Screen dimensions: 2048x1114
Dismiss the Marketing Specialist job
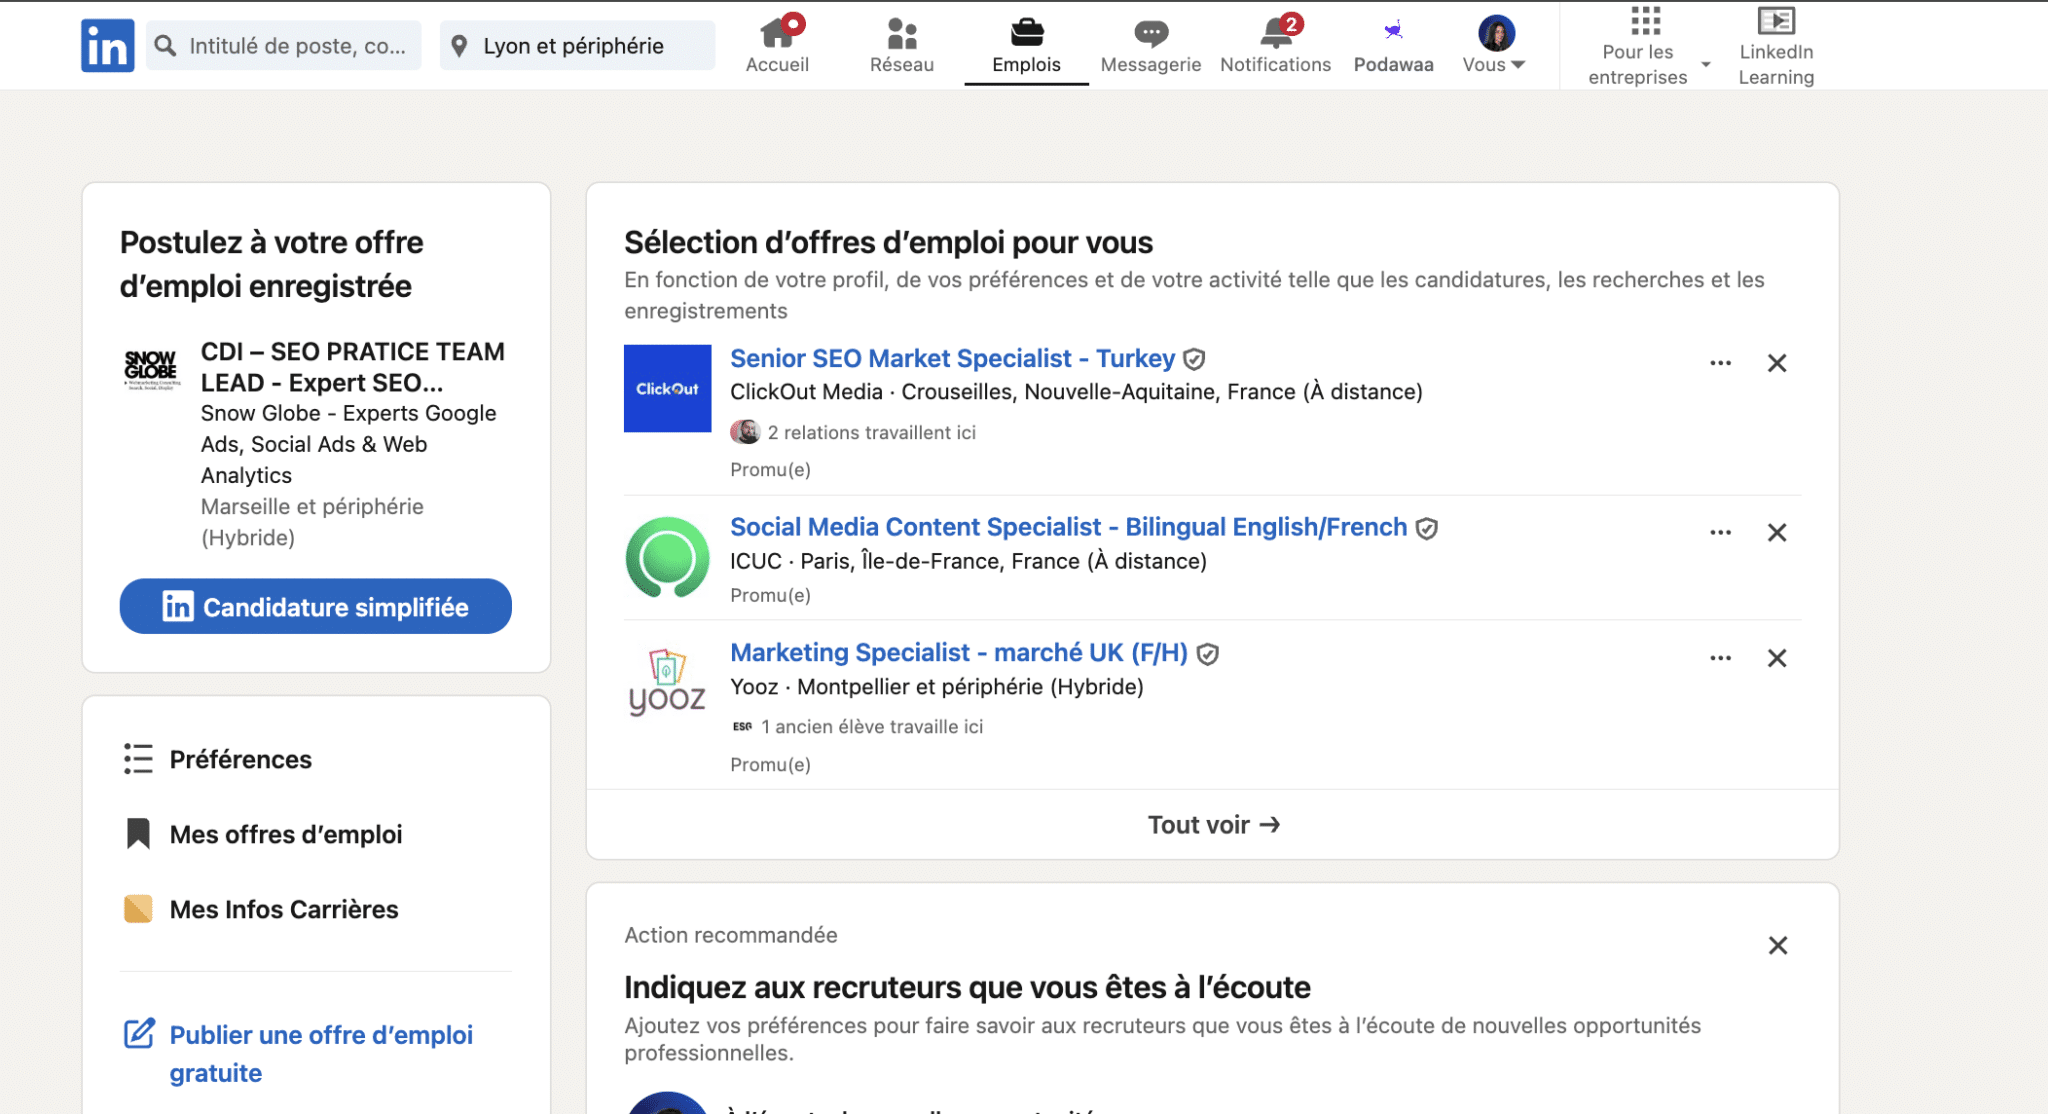point(1776,658)
